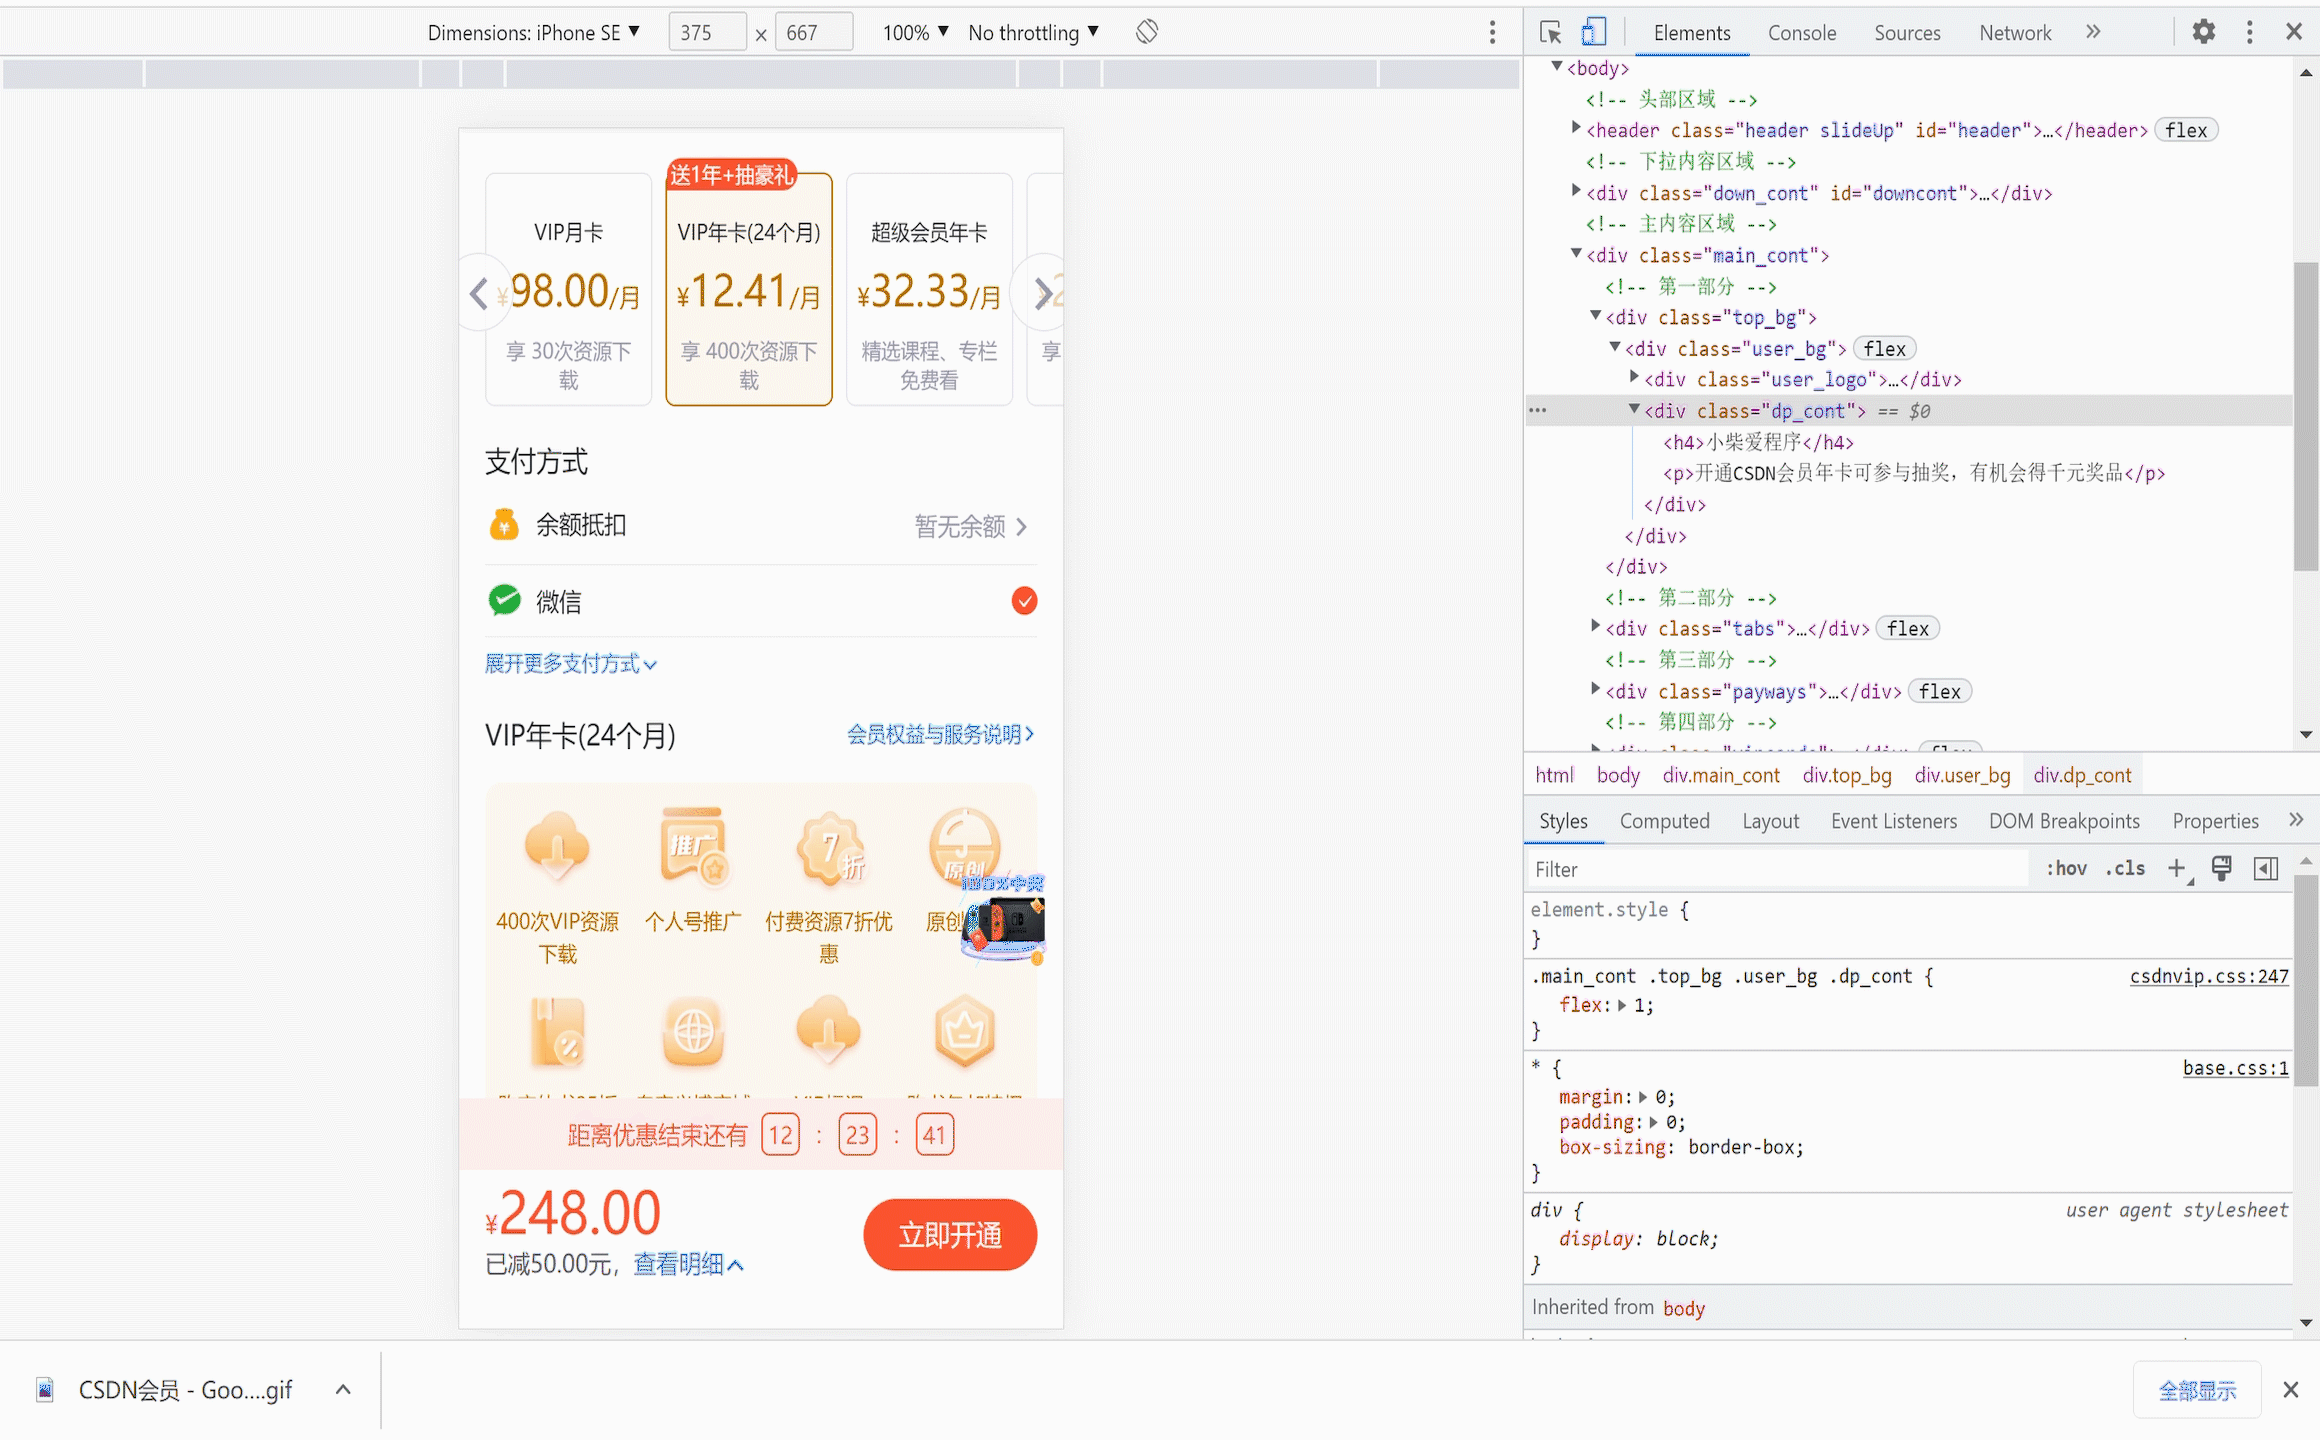
Task: Click the rotate device orientation icon
Action: [x=1147, y=32]
